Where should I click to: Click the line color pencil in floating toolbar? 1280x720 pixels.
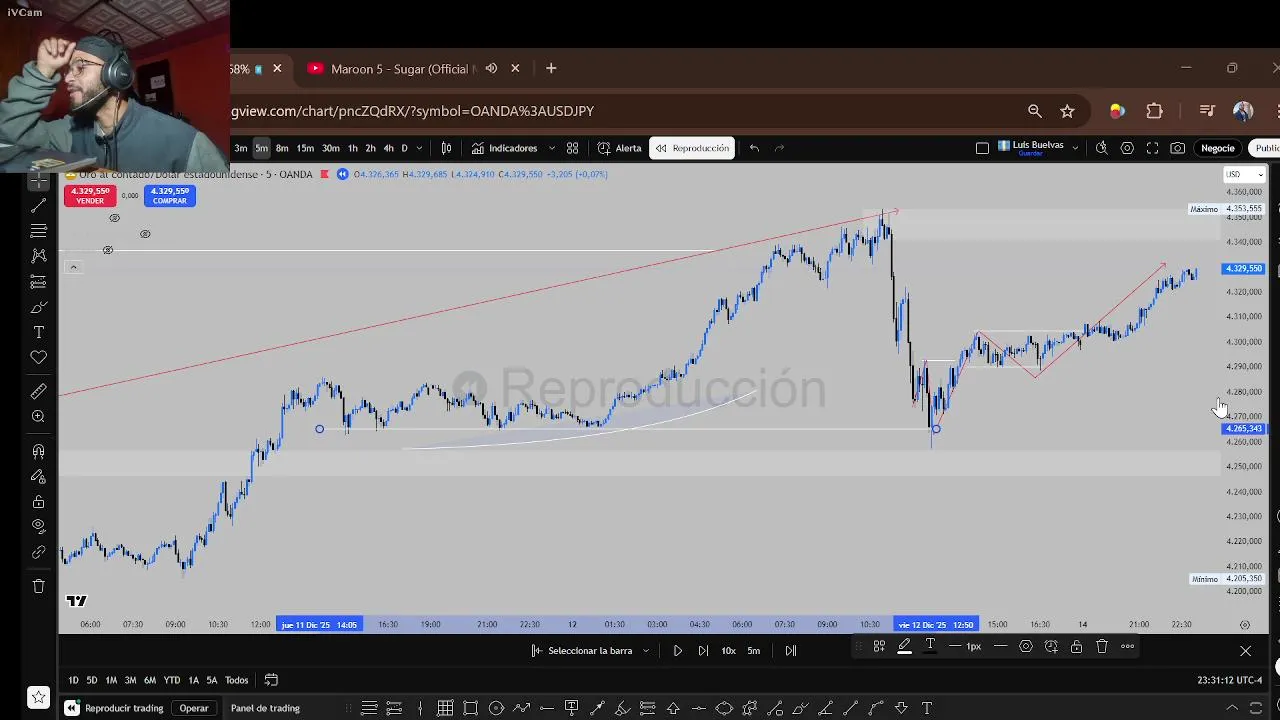(904, 646)
